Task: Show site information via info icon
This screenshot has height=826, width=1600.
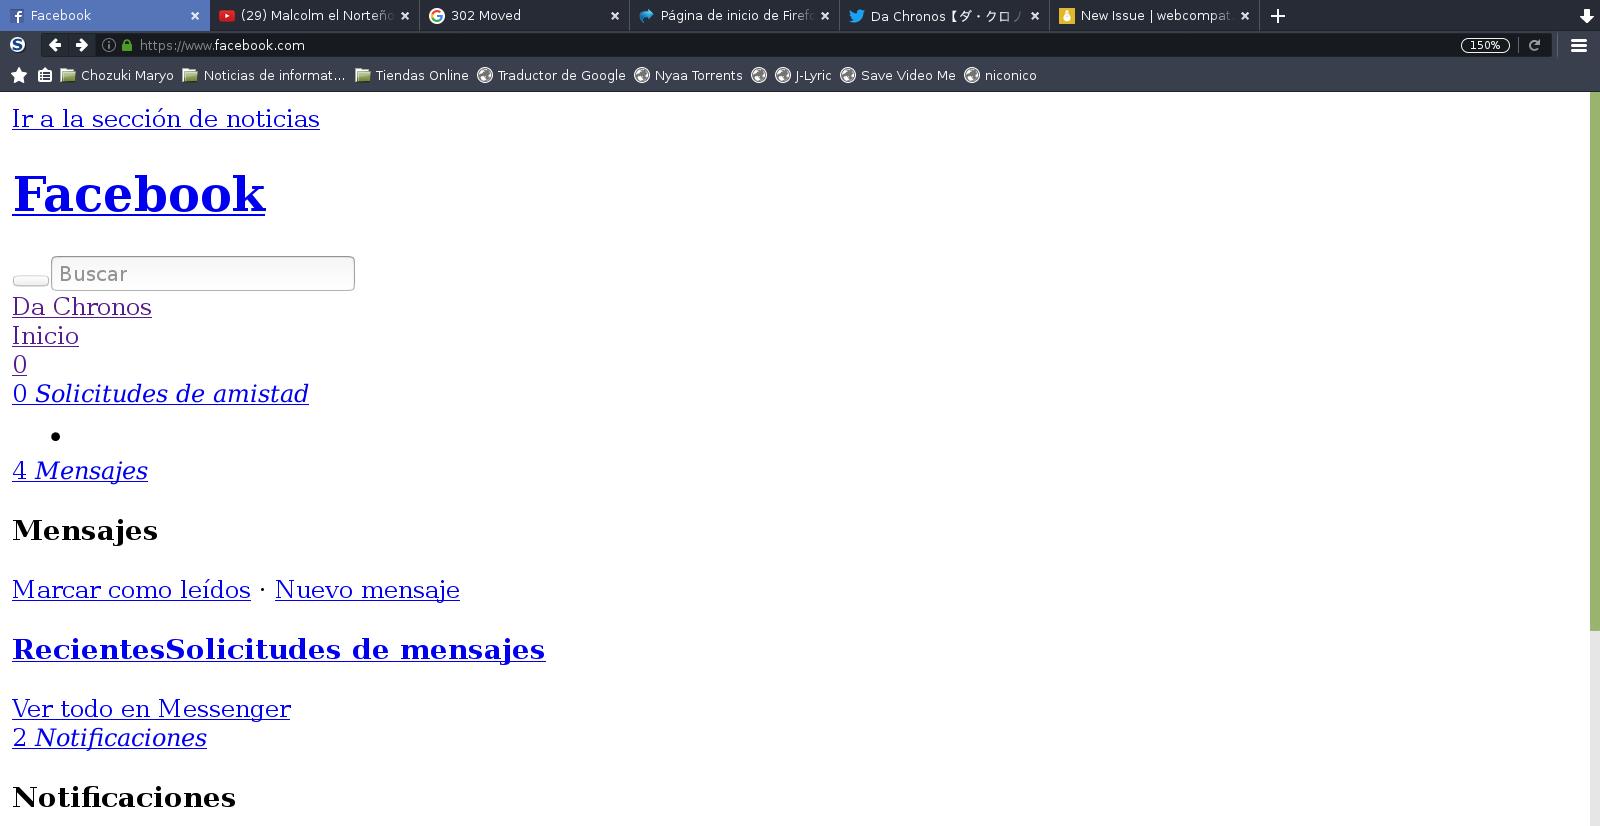Action: point(109,45)
